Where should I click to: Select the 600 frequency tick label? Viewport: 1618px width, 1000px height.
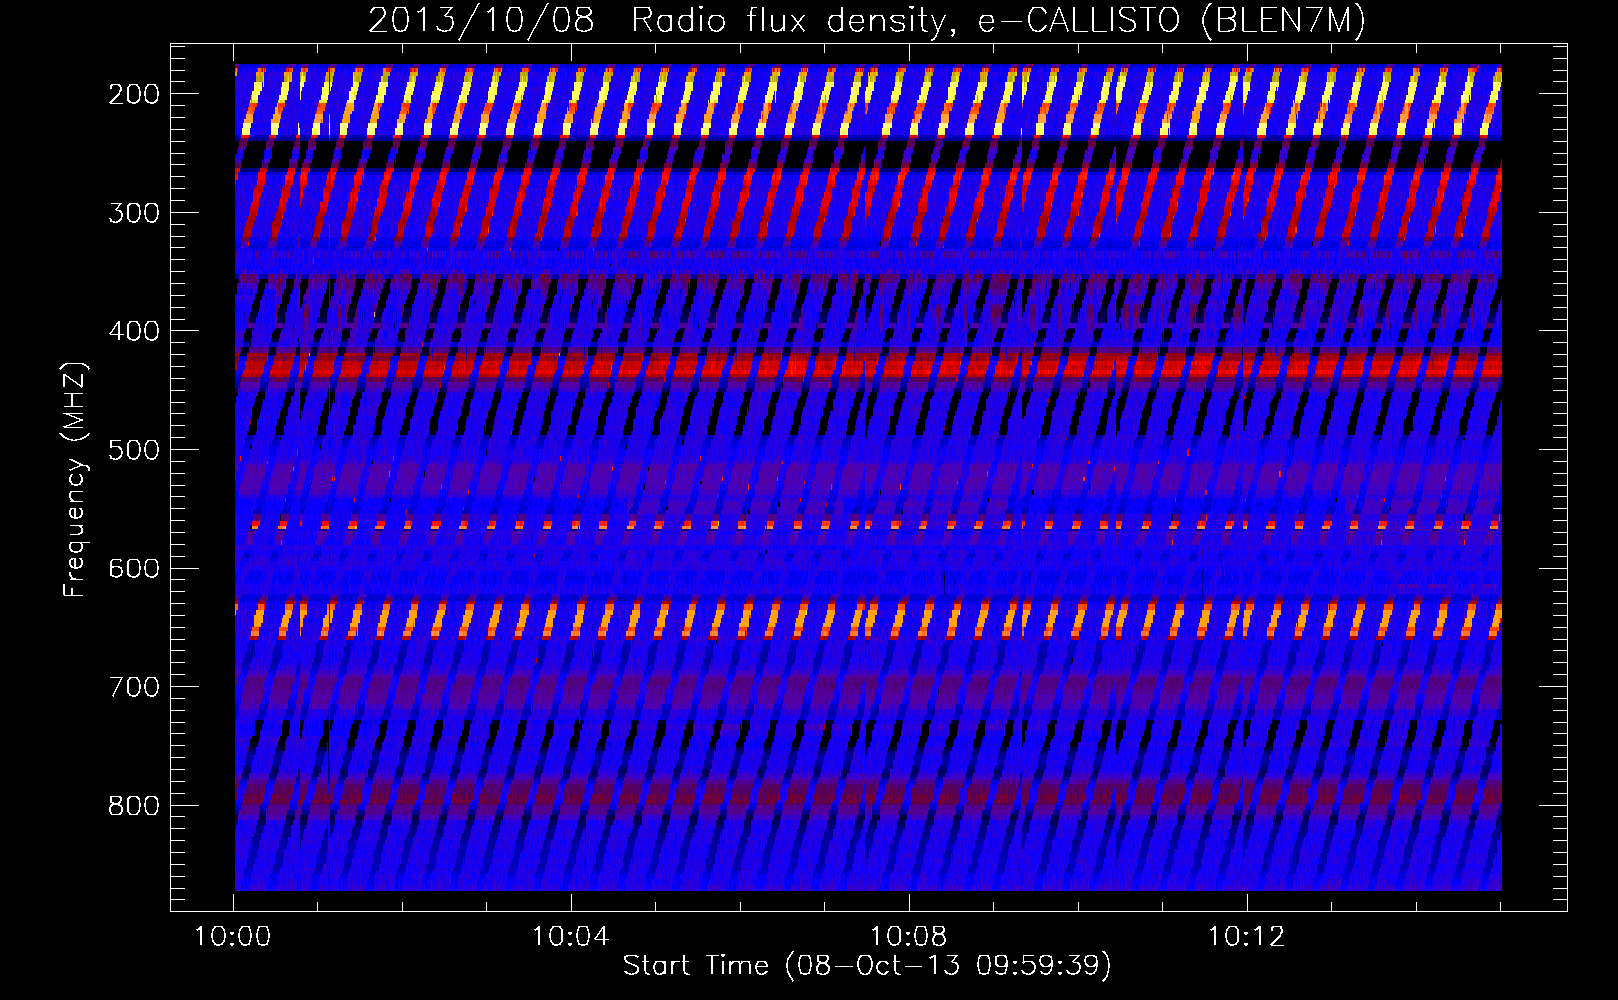coord(134,568)
